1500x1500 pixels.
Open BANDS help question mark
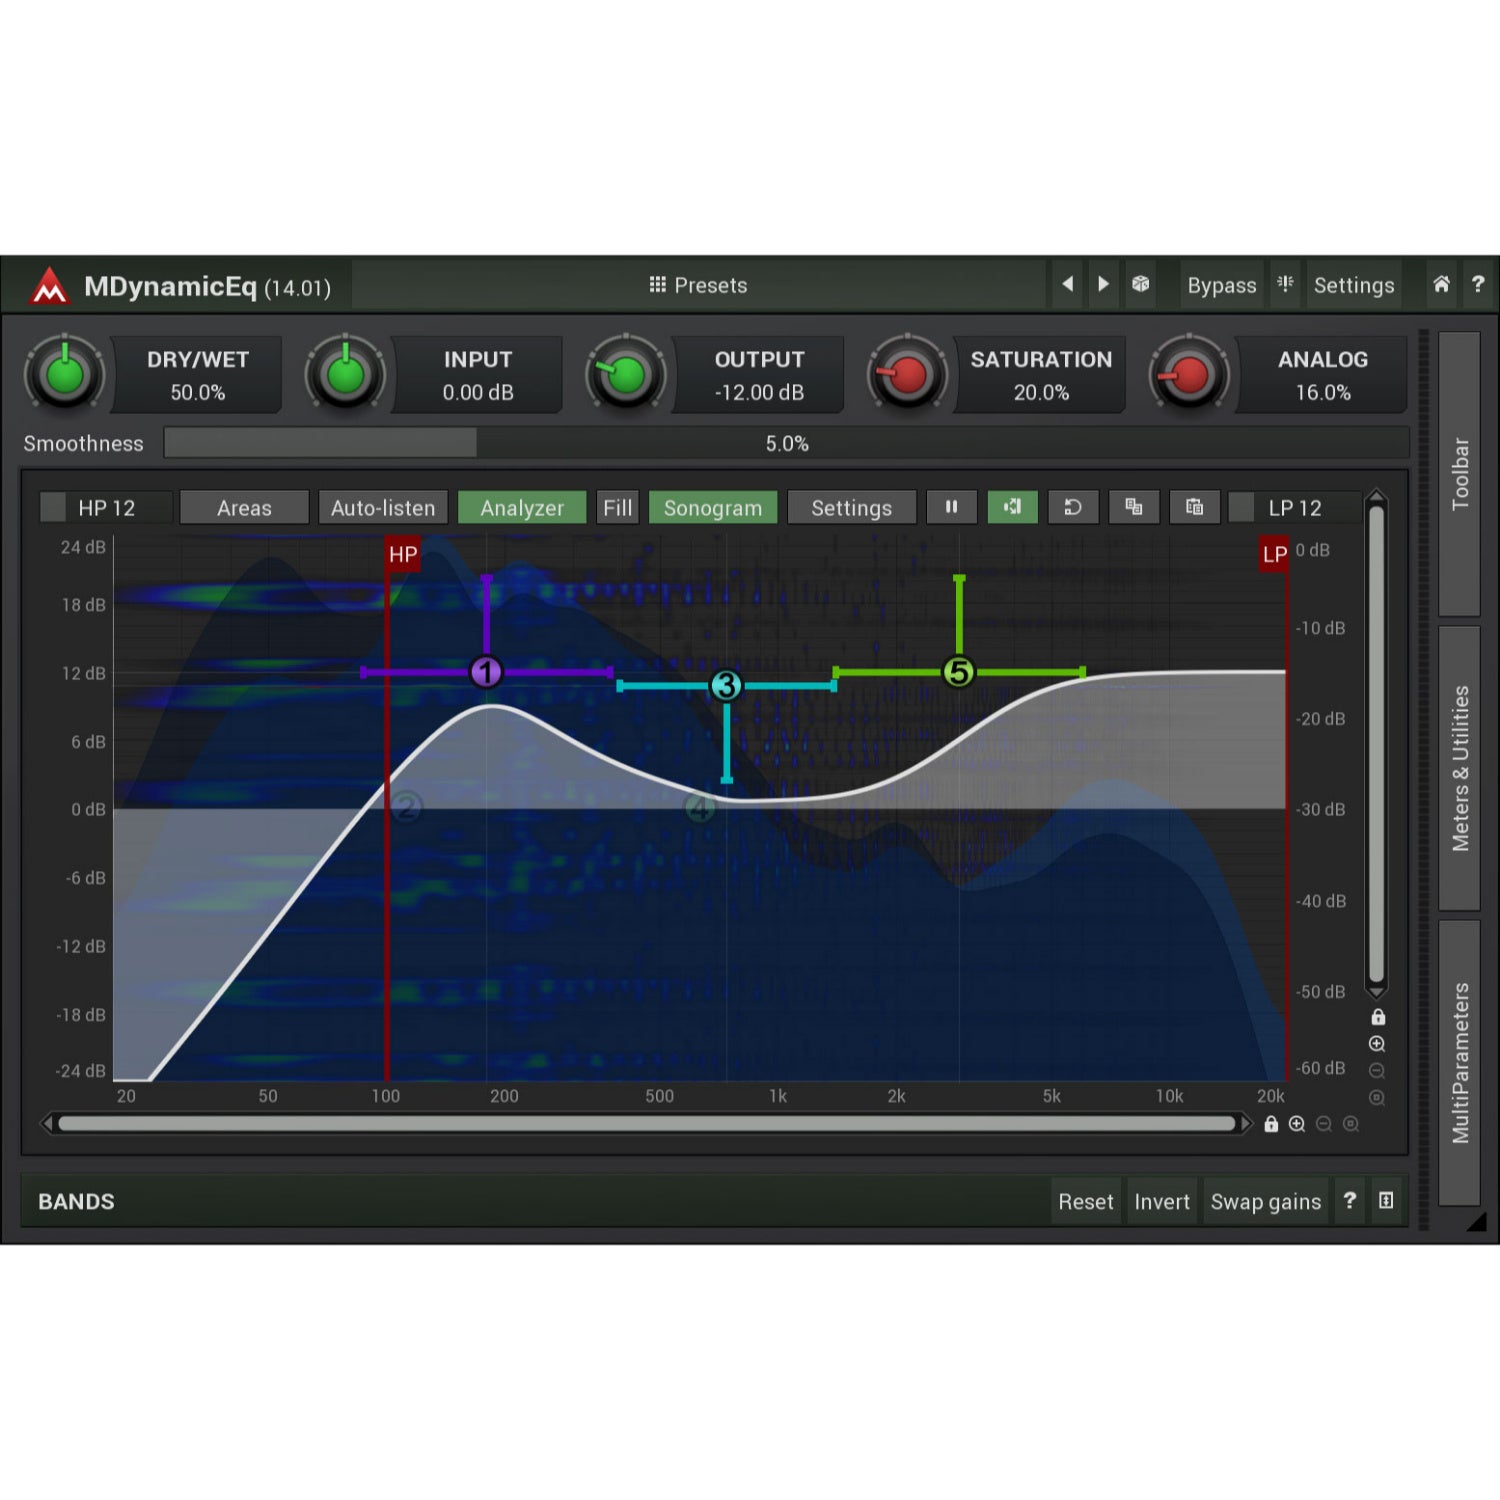tap(1350, 1200)
